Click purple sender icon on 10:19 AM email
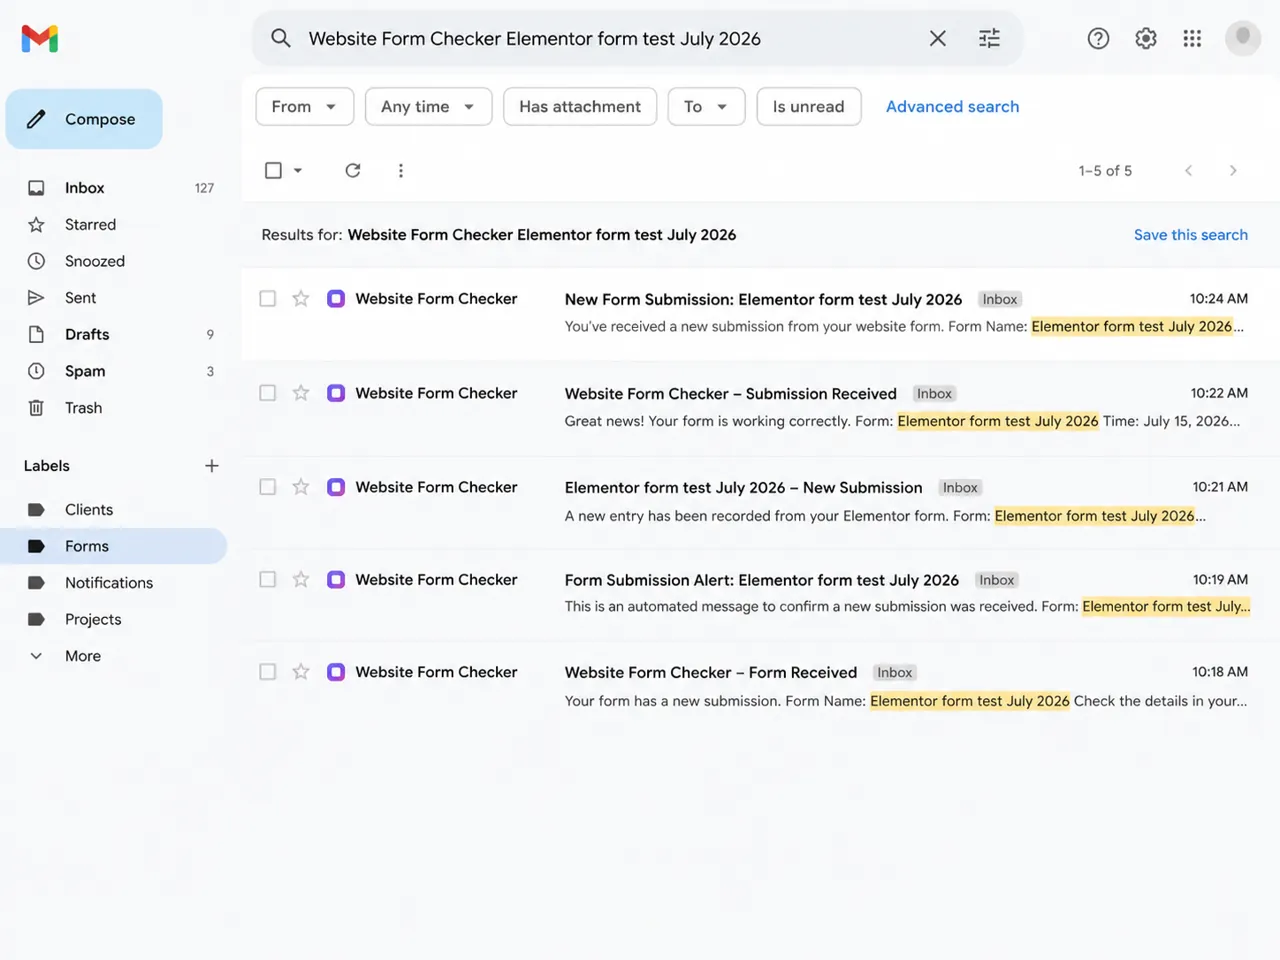 pyautogui.click(x=336, y=579)
